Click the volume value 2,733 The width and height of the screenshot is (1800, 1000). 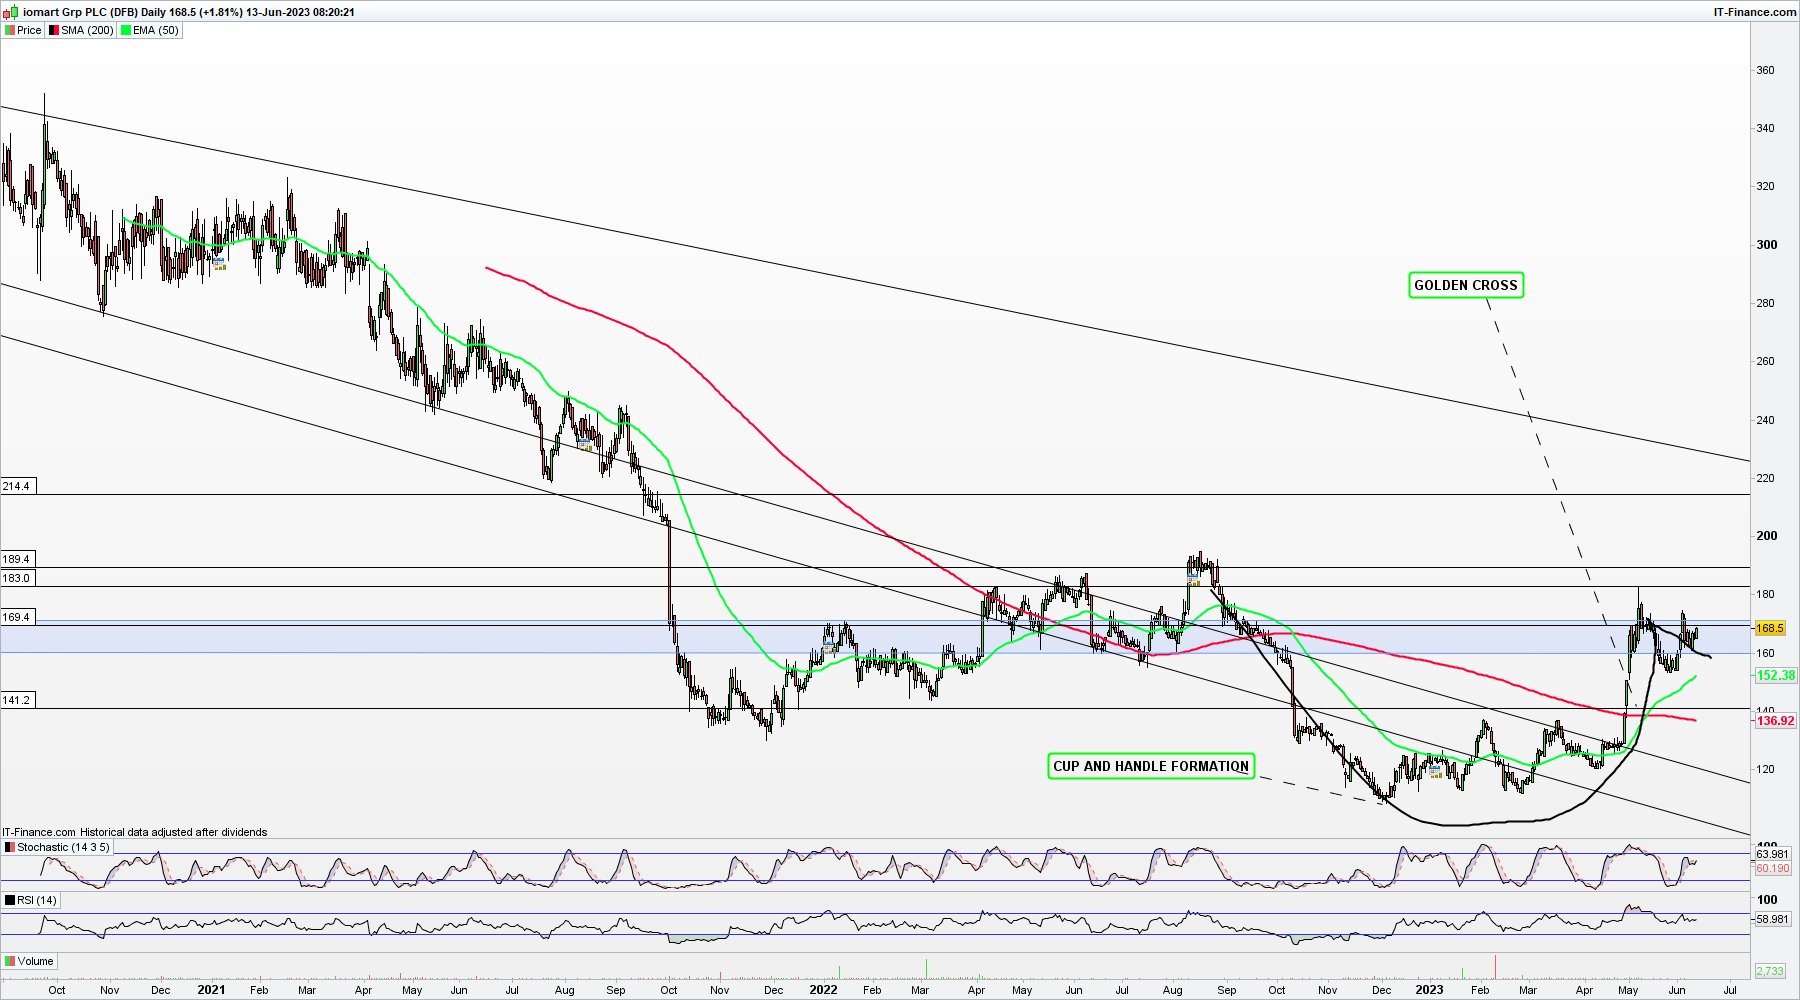[1770, 971]
